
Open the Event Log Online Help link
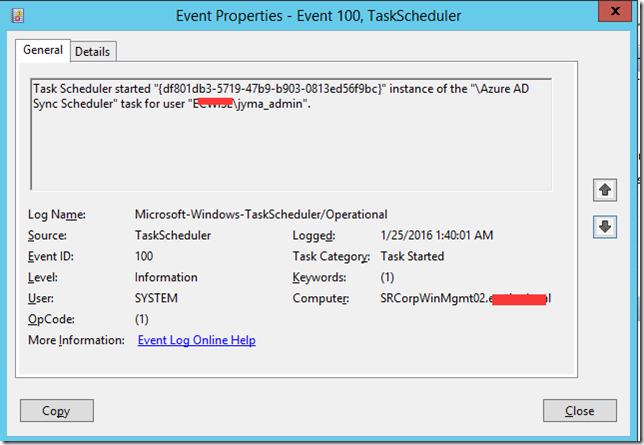point(197,340)
